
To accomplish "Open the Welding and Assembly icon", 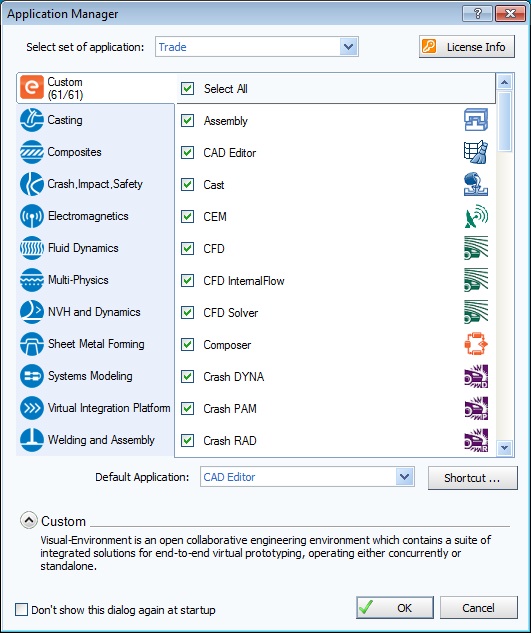I will [x=32, y=440].
